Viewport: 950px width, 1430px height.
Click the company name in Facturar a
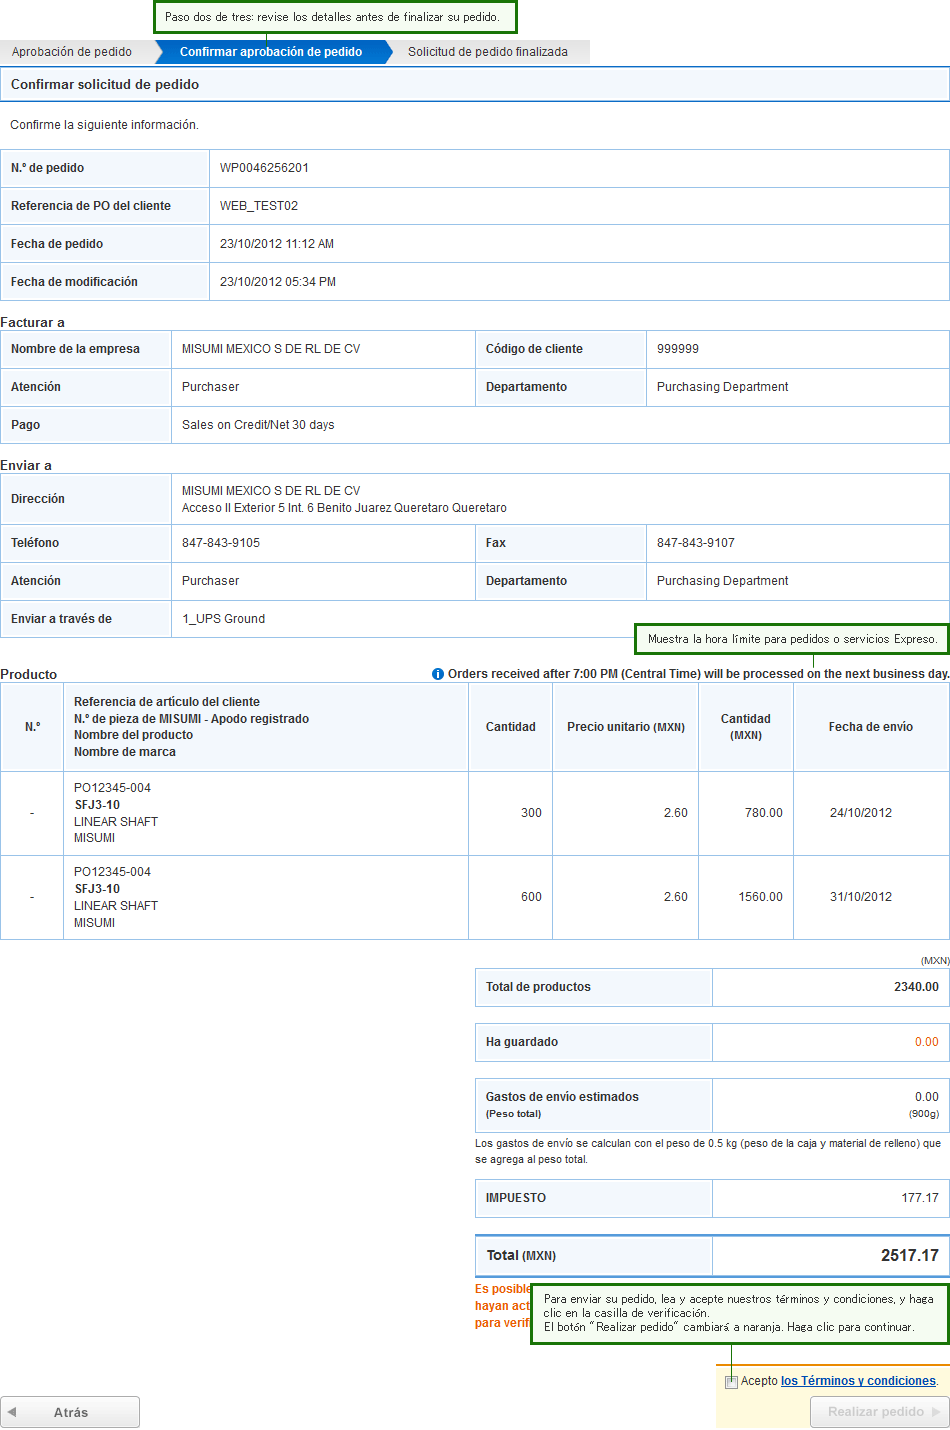[271, 349]
